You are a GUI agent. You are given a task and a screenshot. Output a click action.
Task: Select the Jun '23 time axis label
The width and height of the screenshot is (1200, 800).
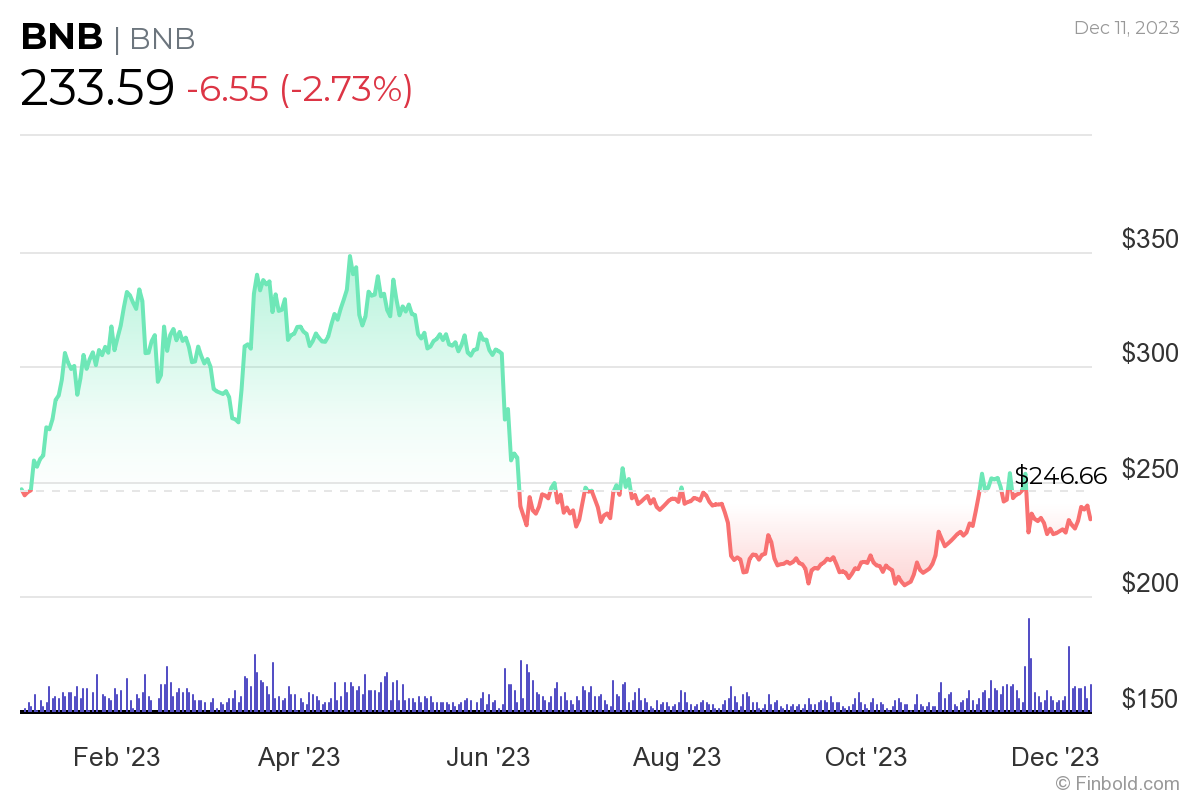489,757
